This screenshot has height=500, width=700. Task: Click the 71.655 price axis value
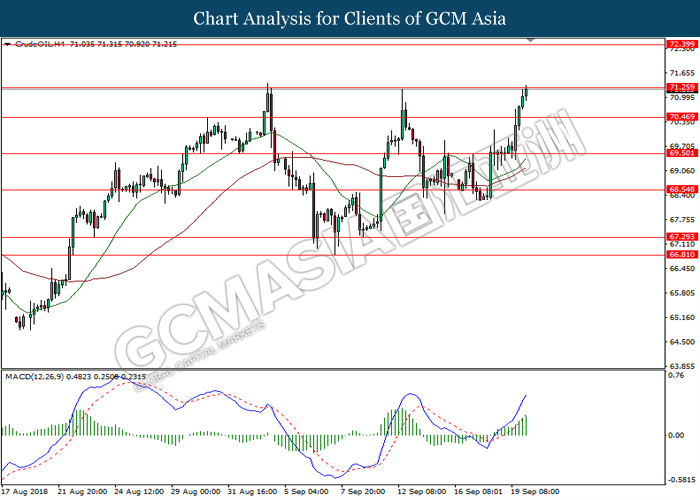pyautogui.click(x=683, y=73)
